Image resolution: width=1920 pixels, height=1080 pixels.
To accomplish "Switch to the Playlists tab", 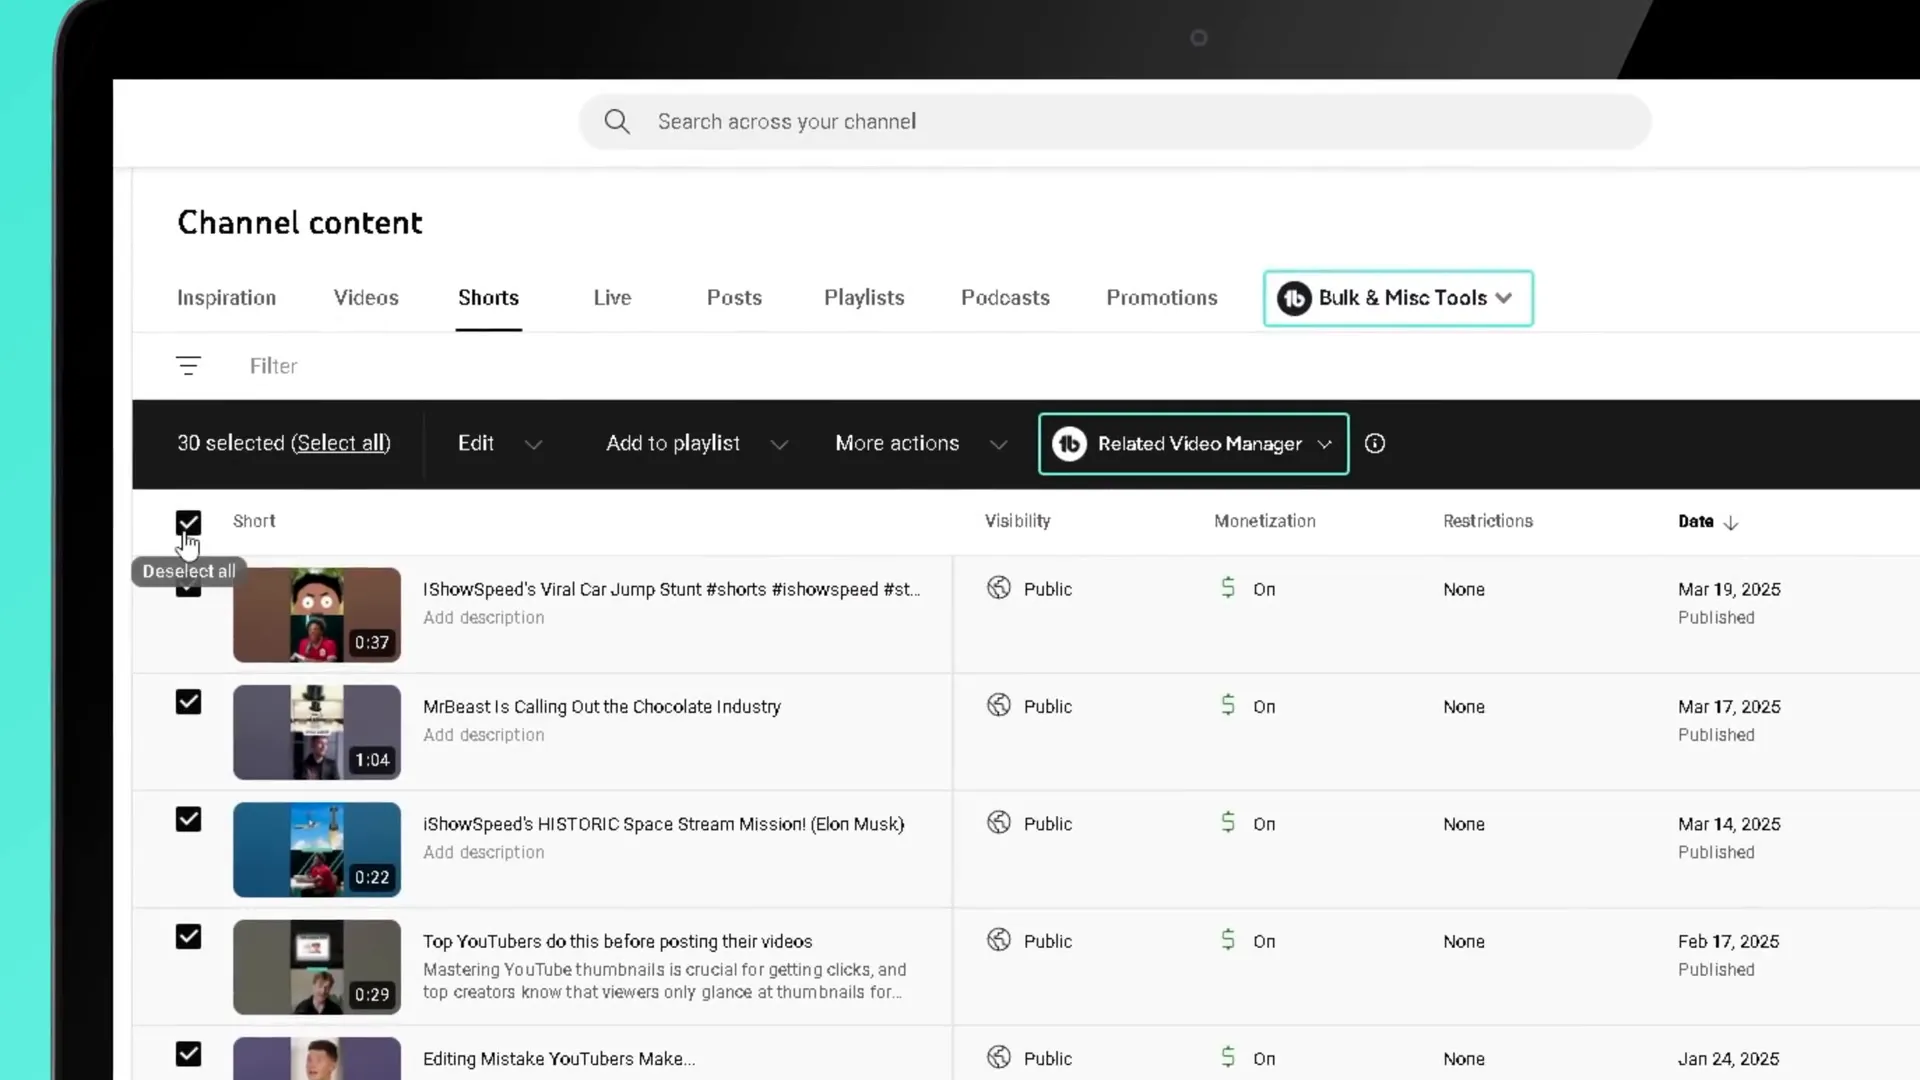I will (x=864, y=297).
